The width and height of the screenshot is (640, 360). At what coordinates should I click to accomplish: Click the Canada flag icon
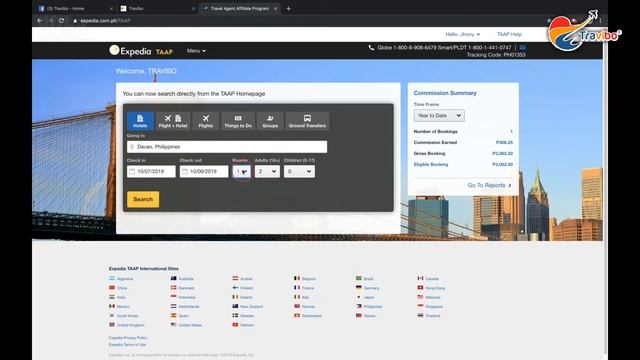tap(420, 278)
